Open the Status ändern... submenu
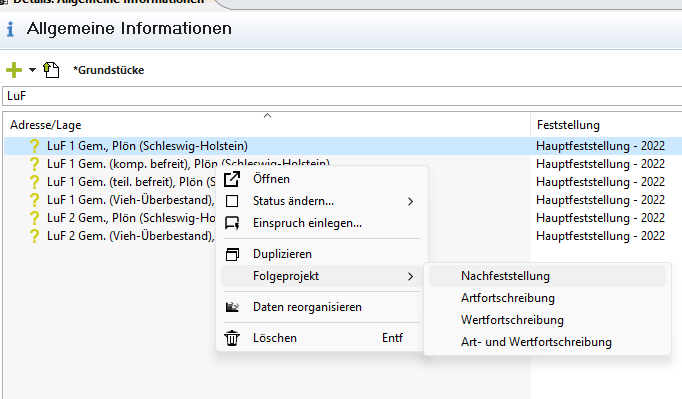Screen dimensions: 682x399 [322, 201]
